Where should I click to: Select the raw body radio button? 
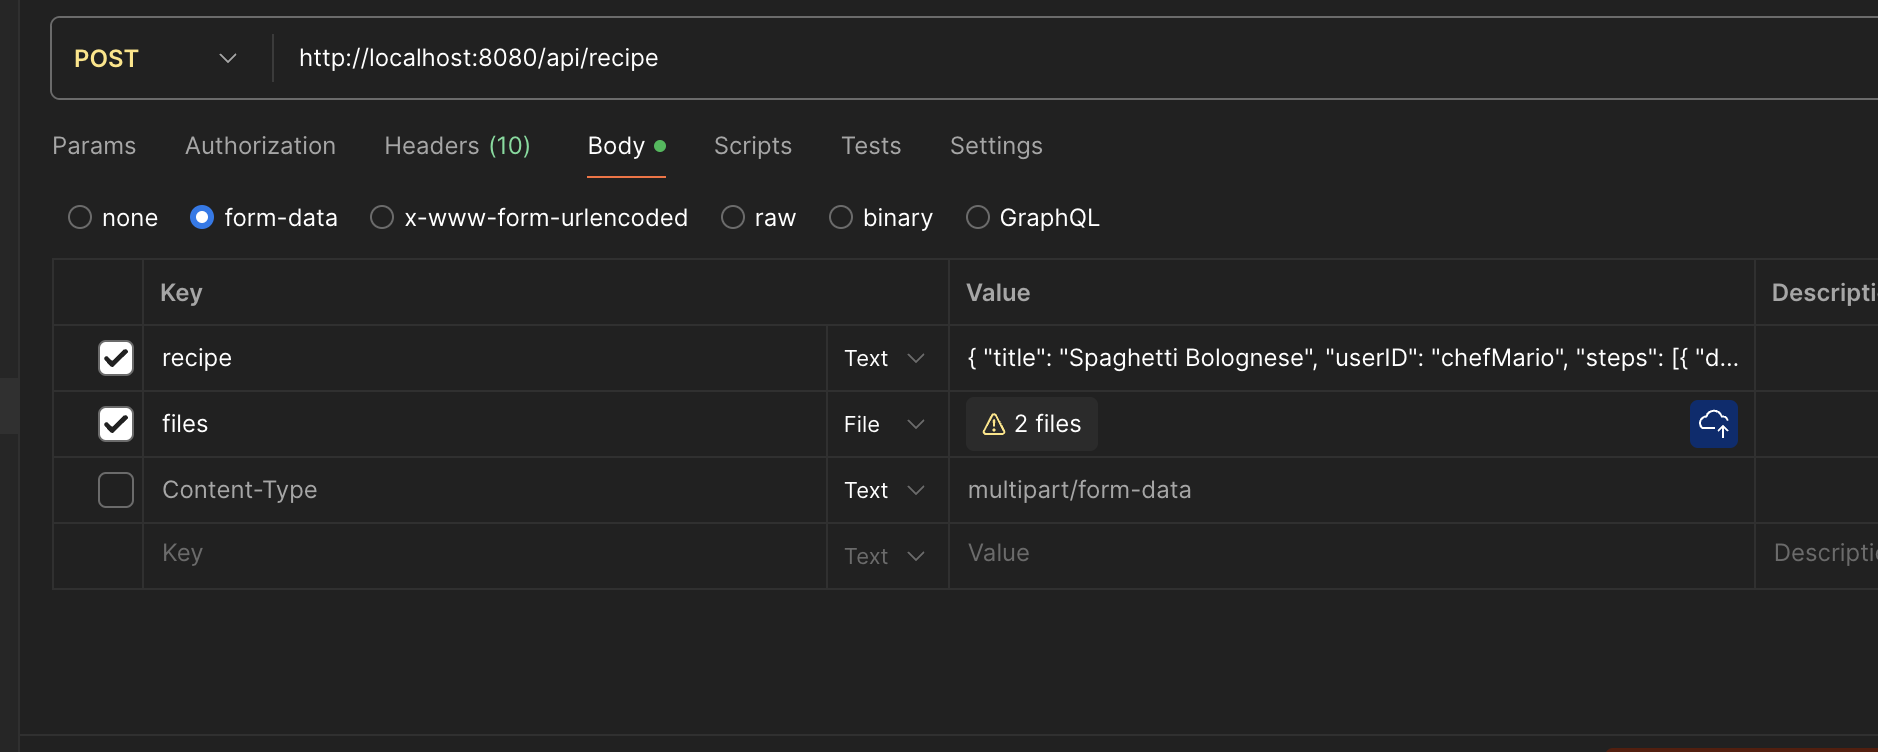pyautogui.click(x=733, y=217)
